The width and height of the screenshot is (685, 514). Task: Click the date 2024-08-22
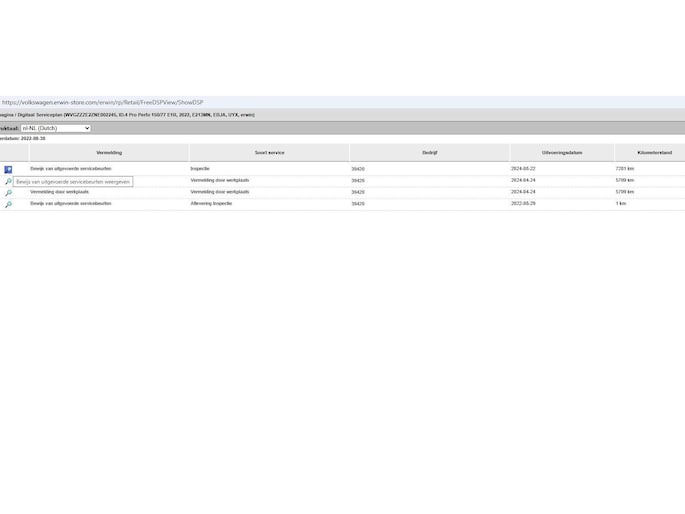[523, 169]
